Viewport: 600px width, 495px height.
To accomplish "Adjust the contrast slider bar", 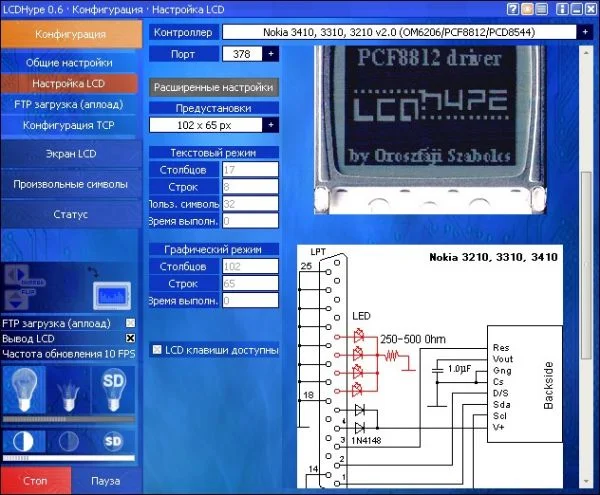I will 69,458.
